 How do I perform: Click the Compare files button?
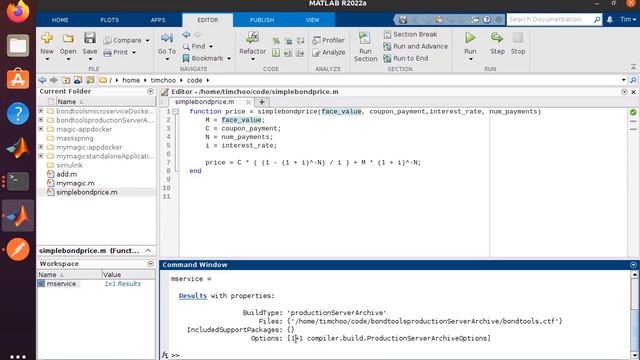pyautogui.click(x=127, y=40)
